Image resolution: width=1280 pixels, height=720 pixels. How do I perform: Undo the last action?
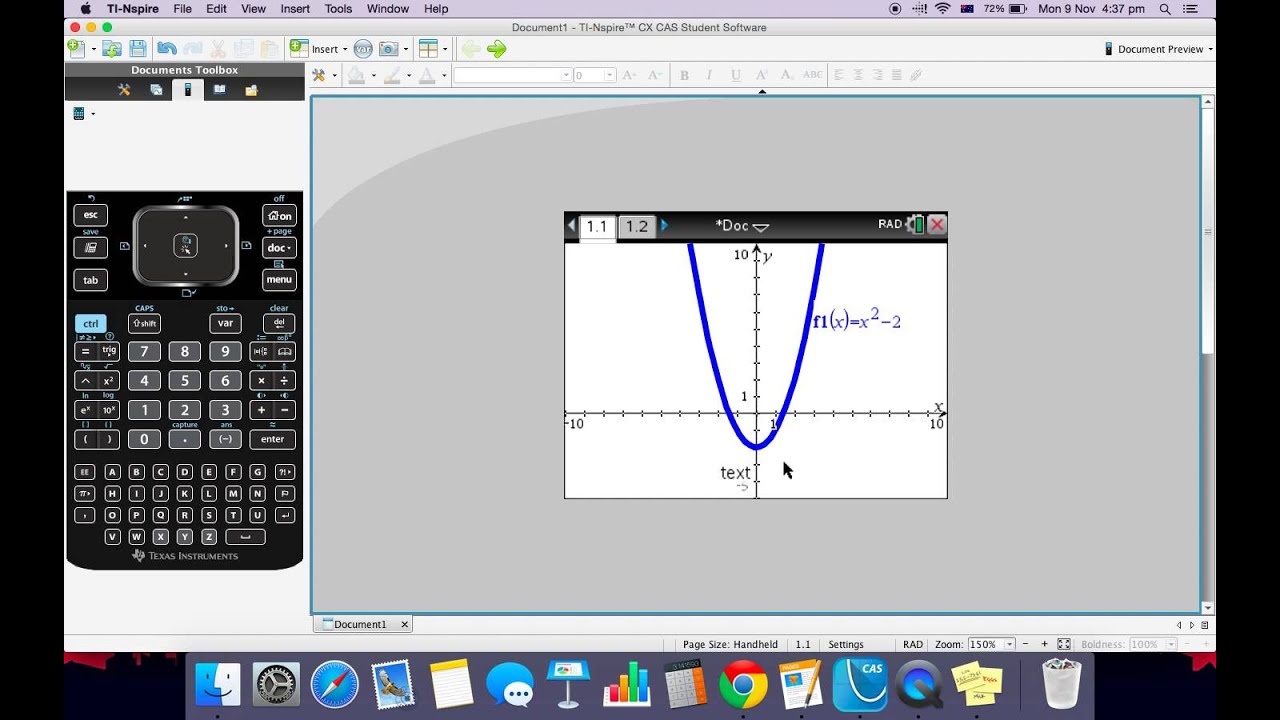[166, 48]
